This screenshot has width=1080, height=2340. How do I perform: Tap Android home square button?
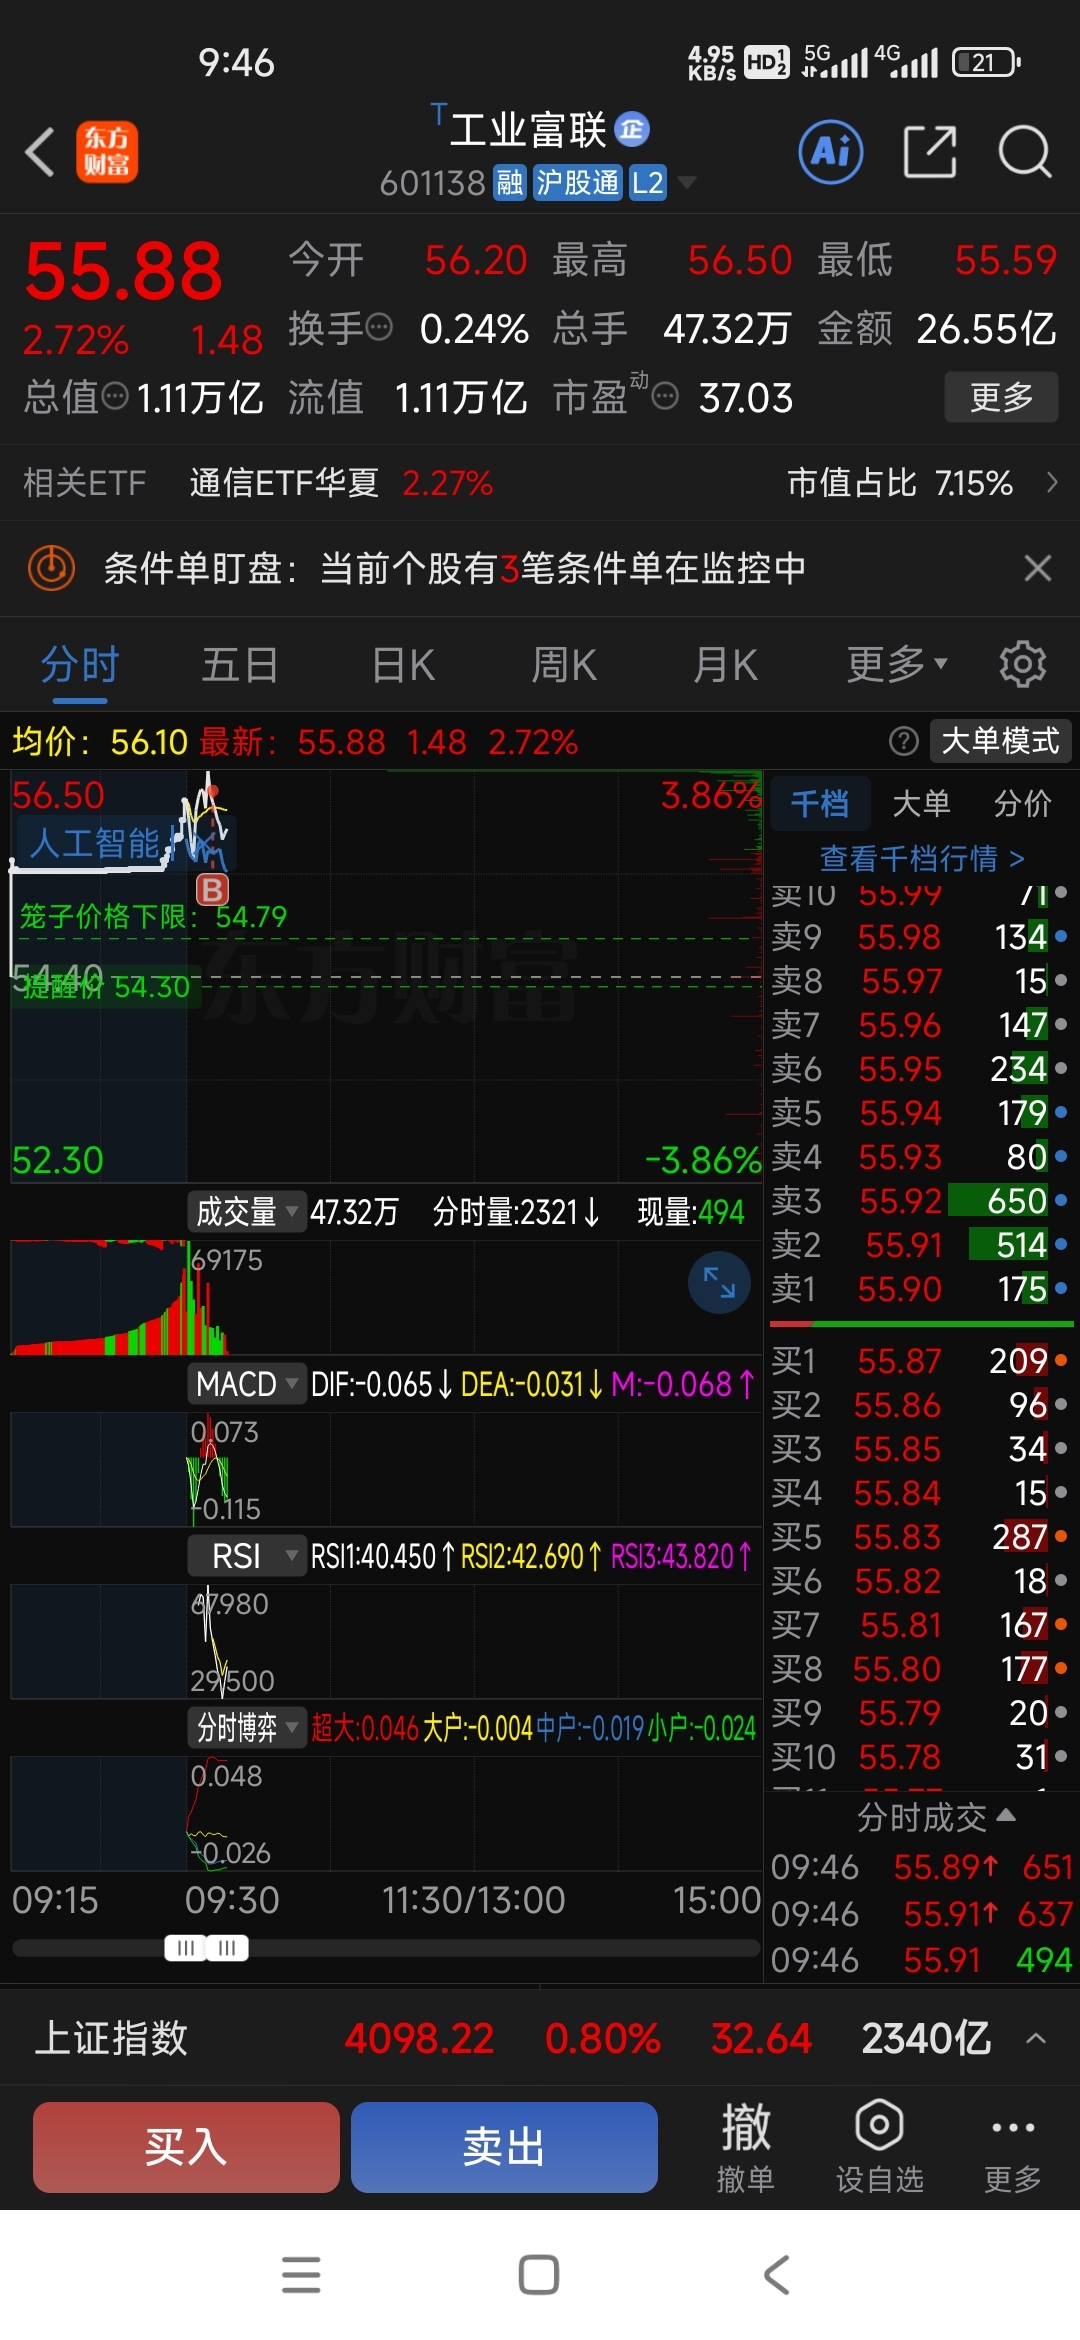pyautogui.click(x=539, y=2275)
